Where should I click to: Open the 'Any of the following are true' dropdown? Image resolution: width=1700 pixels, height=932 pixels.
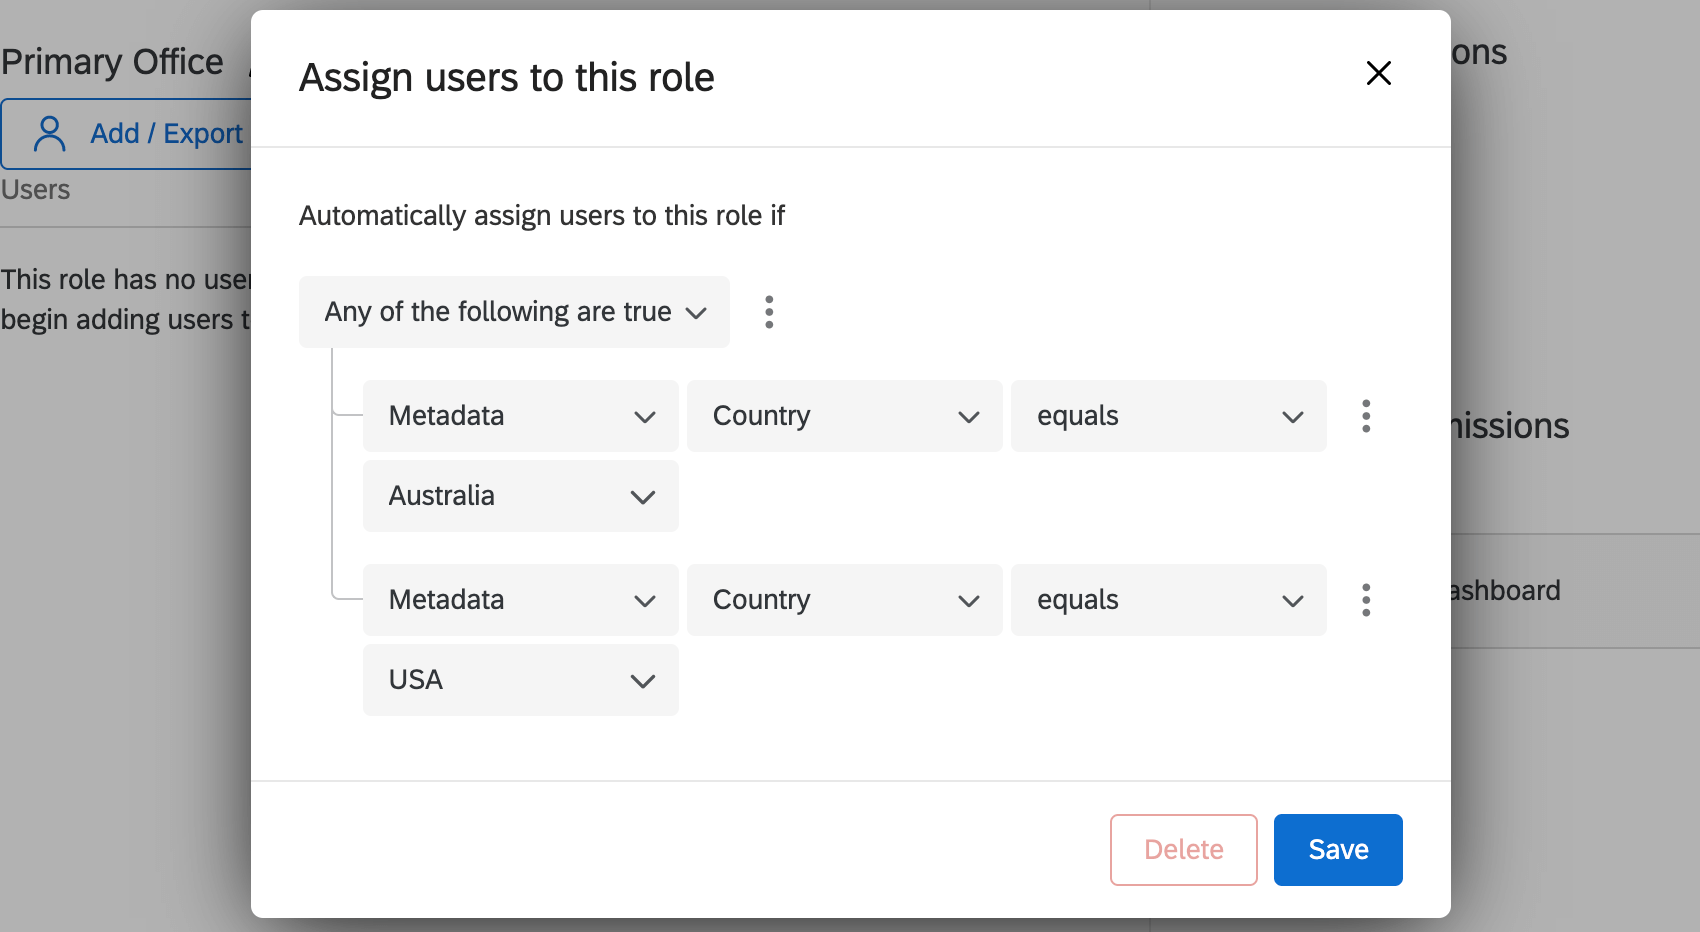point(513,312)
